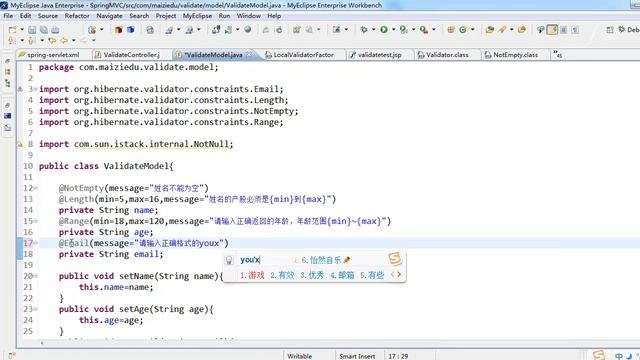Switch to spring-servlet.xml tab

coord(49,55)
